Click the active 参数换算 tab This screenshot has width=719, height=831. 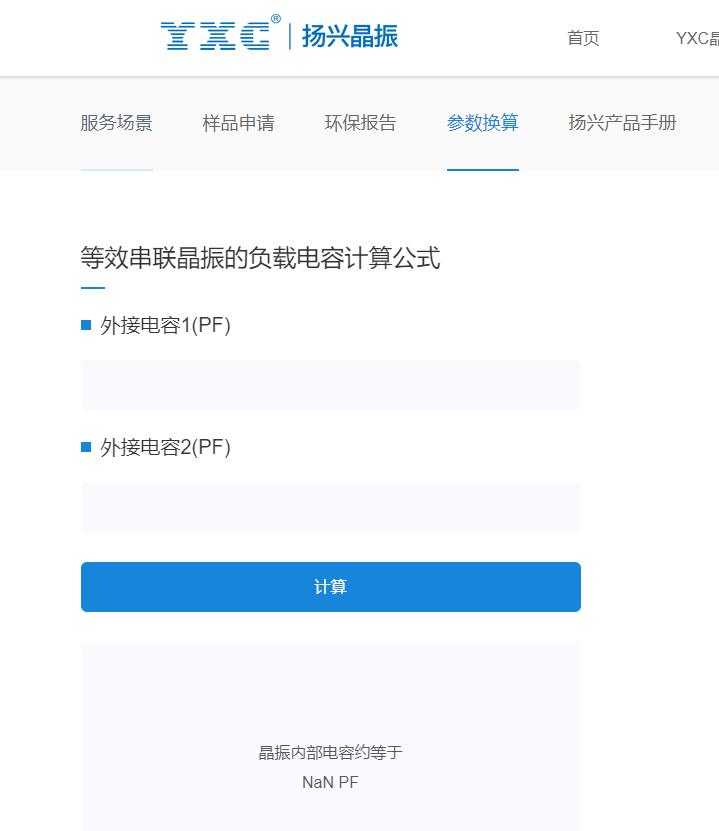(482, 123)
